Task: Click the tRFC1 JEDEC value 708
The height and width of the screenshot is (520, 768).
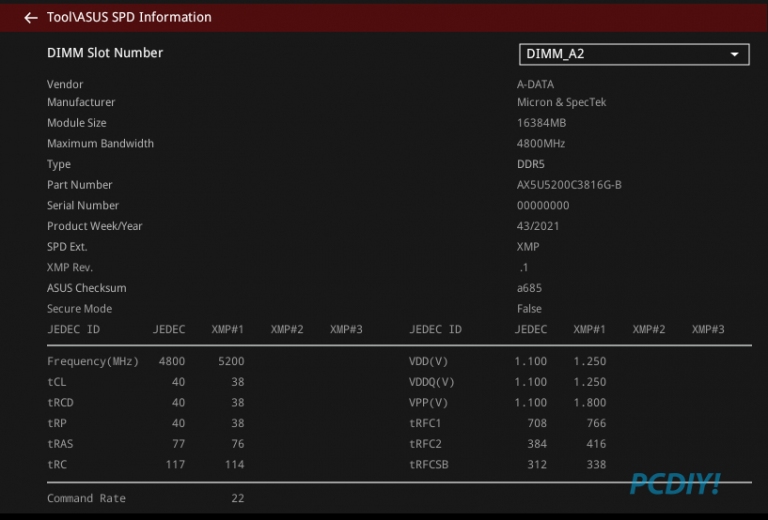Action: click(x=537, y=423)
